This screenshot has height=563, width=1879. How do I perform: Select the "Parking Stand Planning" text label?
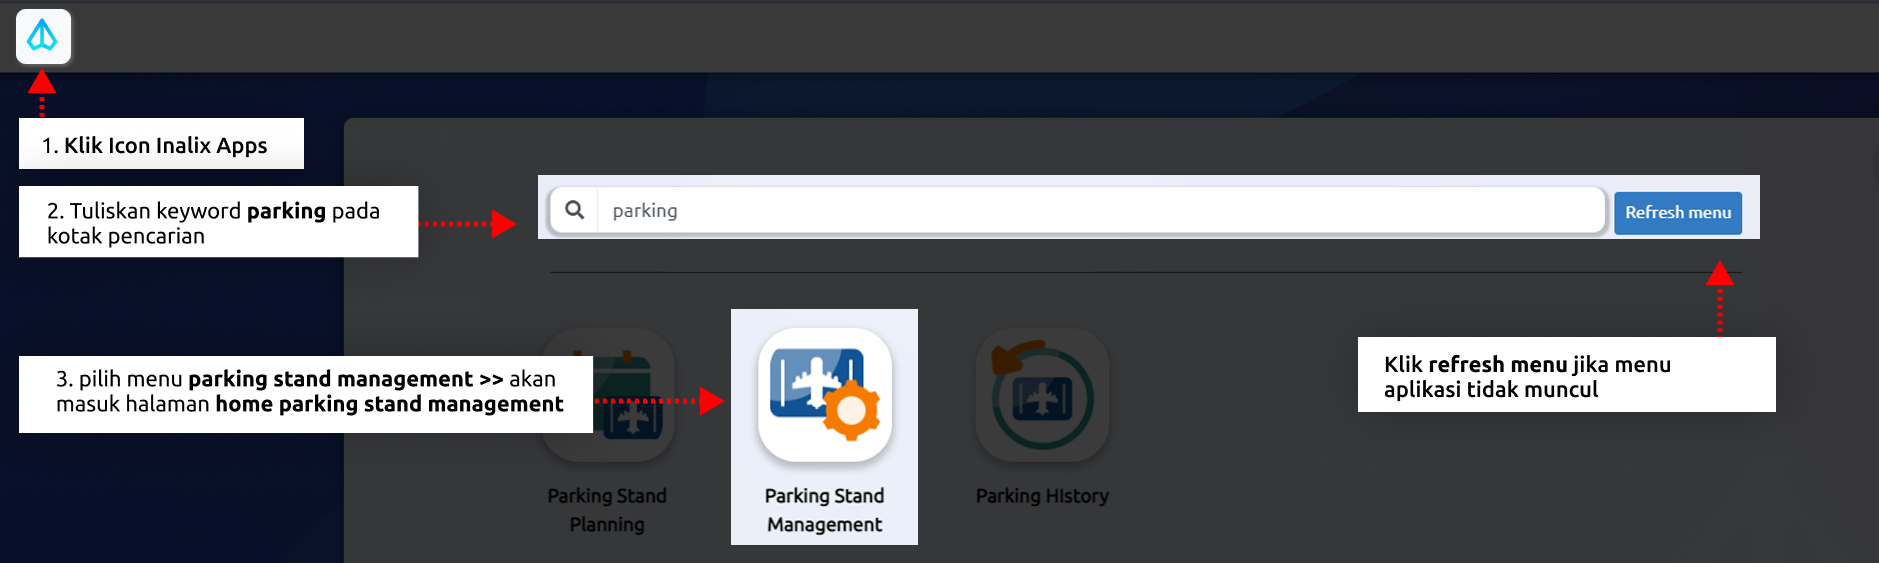(607, 510)
